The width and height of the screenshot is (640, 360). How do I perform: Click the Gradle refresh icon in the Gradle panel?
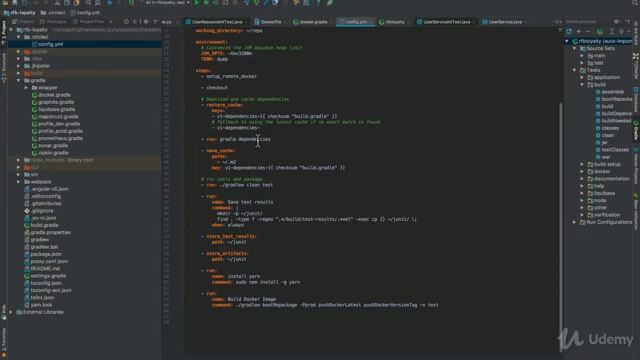point(569,31)
